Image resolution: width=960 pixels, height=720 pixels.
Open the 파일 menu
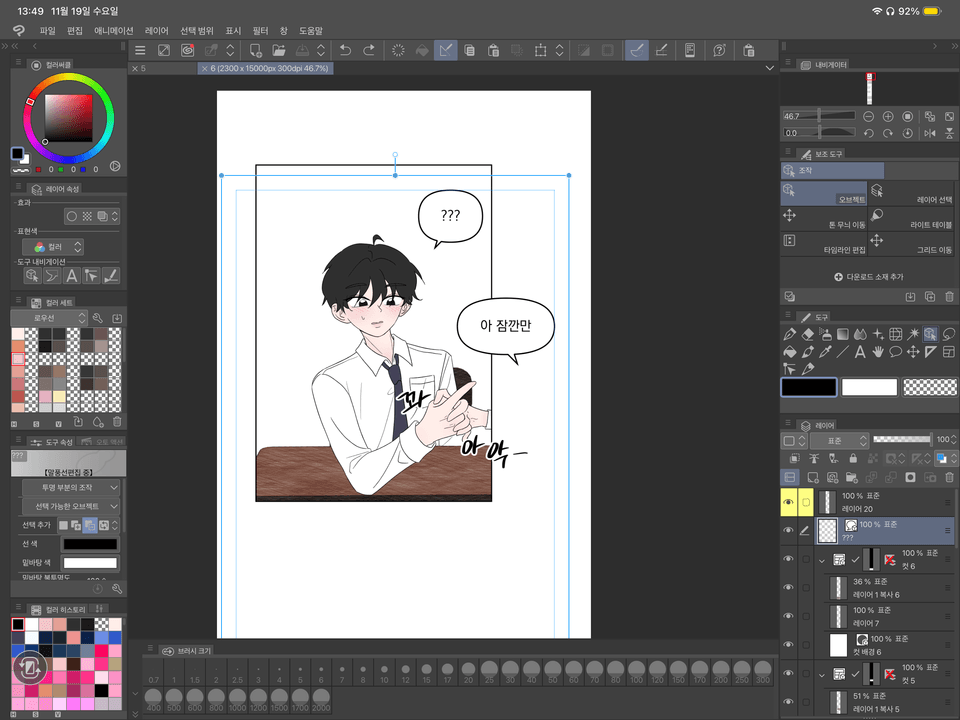pos(48,31)
